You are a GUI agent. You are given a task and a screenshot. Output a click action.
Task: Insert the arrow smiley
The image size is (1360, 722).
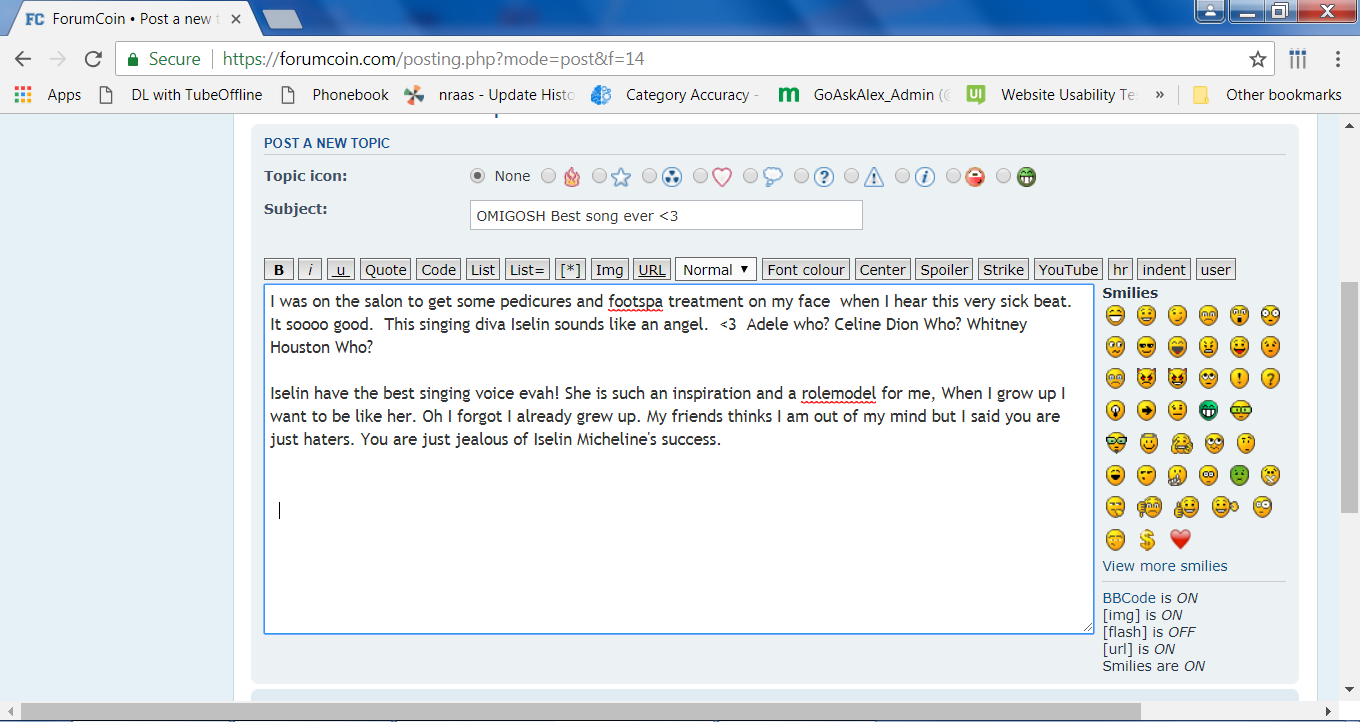tap(1147, 412)
